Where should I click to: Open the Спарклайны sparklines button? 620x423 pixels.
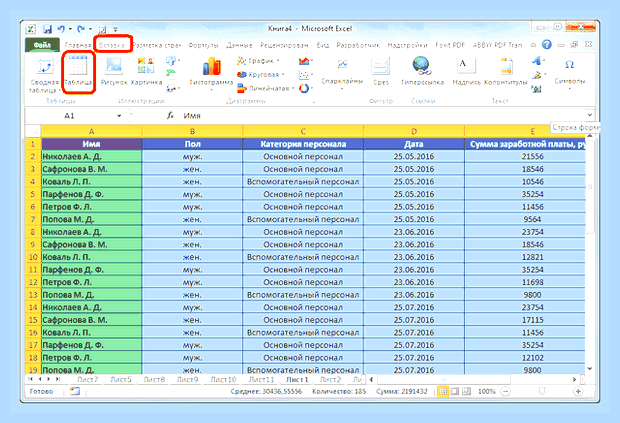pyautogui.click(x=342, y=73)
